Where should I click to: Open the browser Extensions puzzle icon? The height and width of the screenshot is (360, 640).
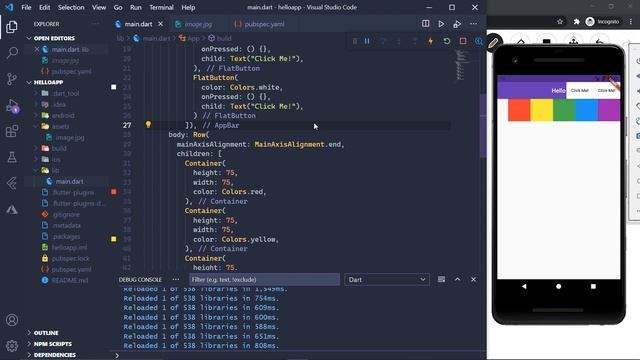[576, 22]
